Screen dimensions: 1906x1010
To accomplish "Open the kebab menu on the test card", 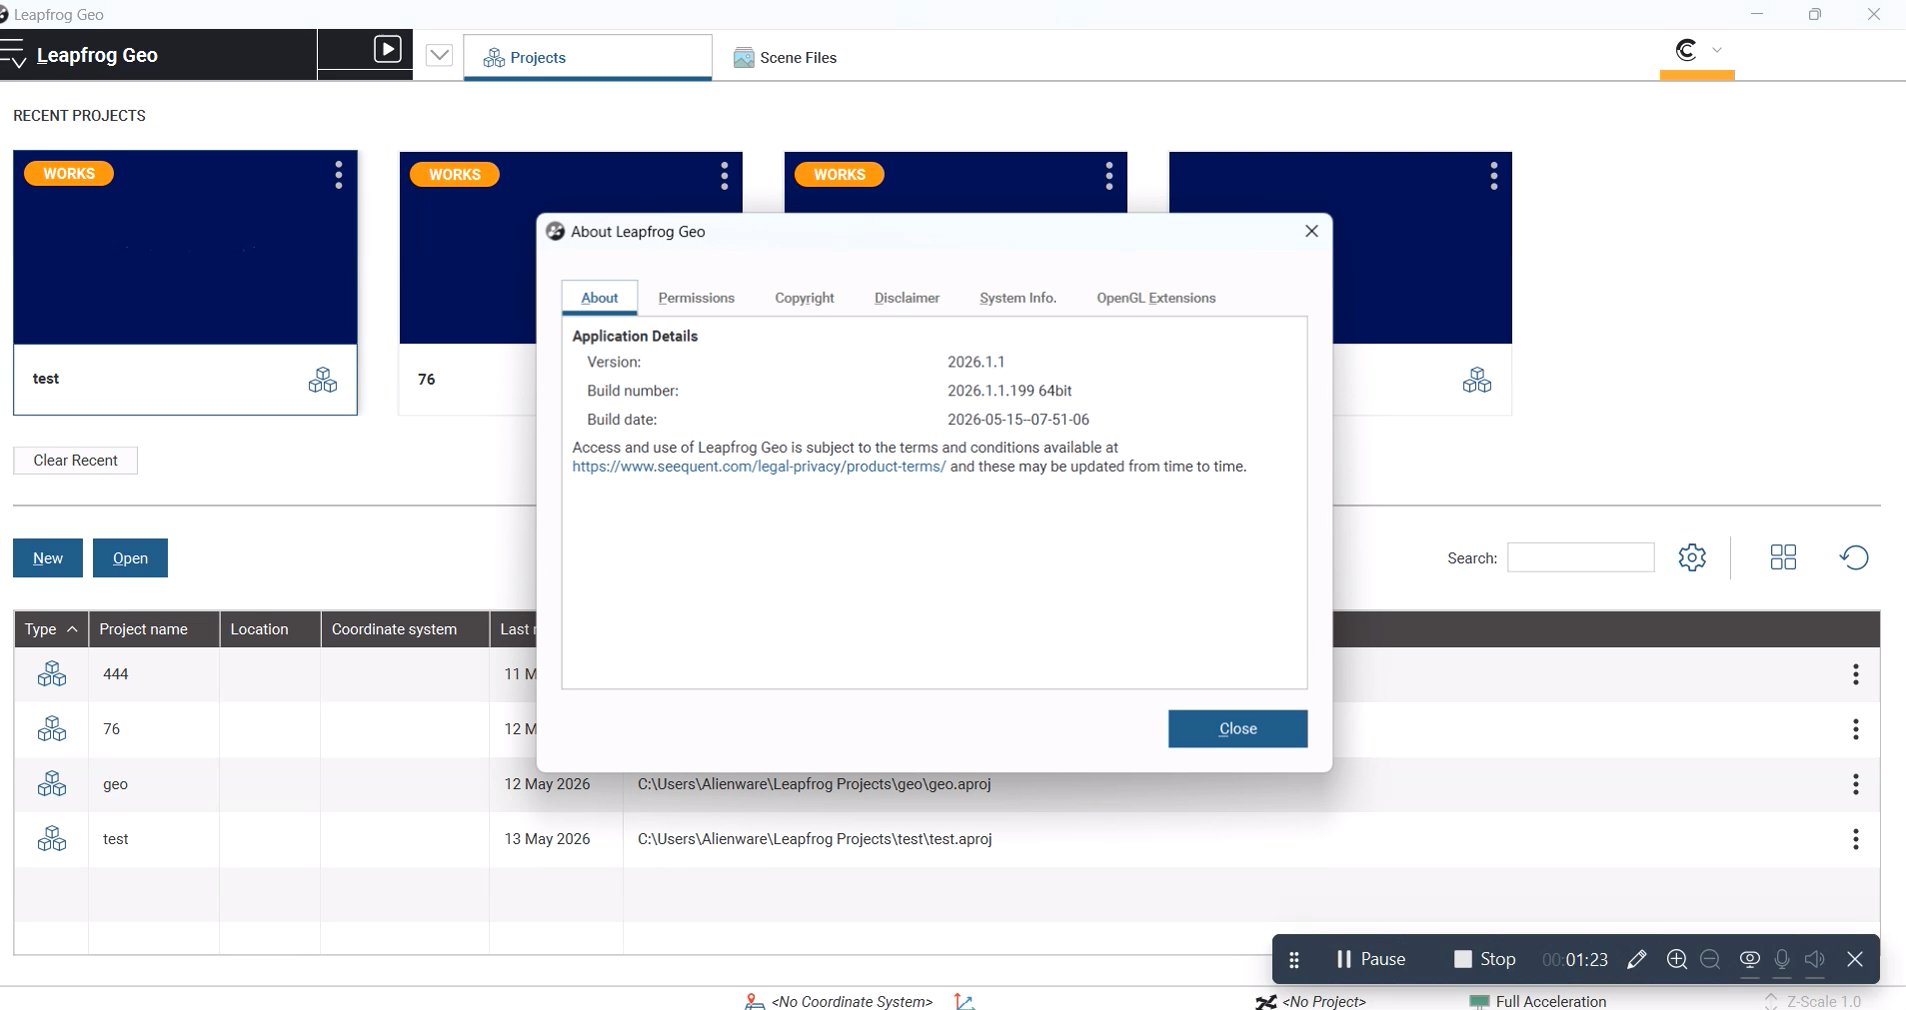I will click(339, 175).
